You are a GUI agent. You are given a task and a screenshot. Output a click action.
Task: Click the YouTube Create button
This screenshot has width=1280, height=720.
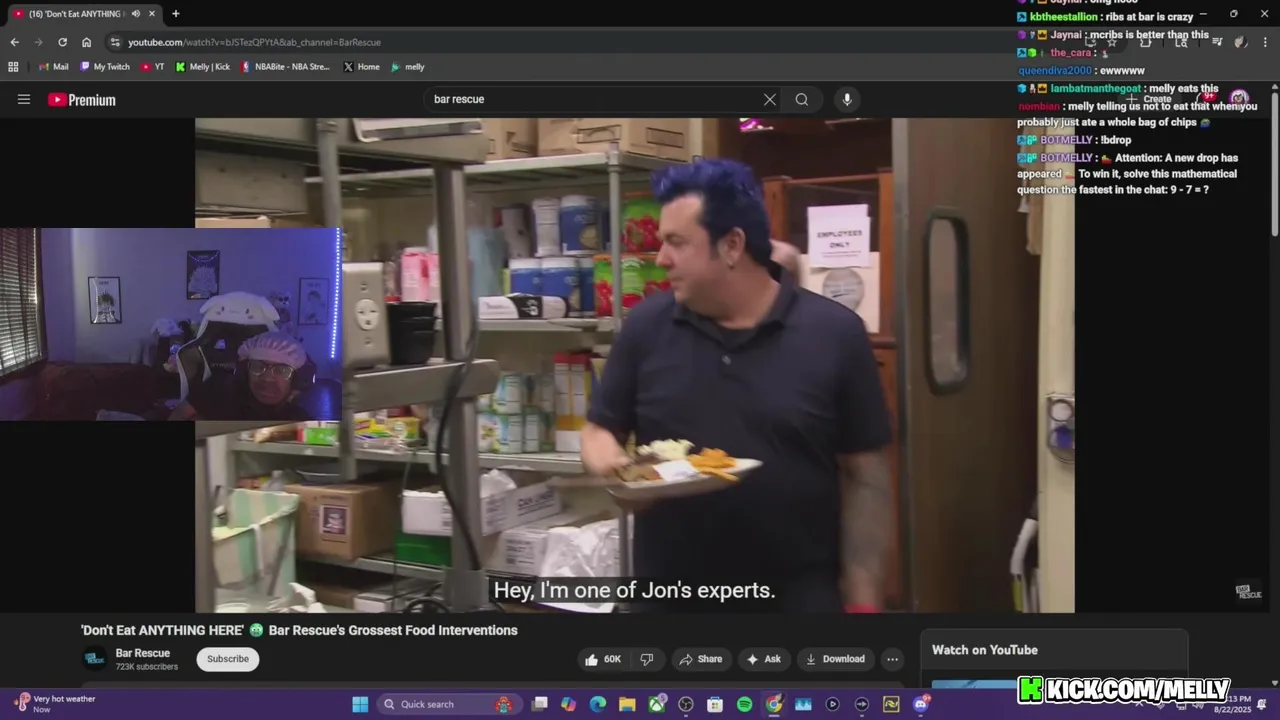pos(1150,99)
